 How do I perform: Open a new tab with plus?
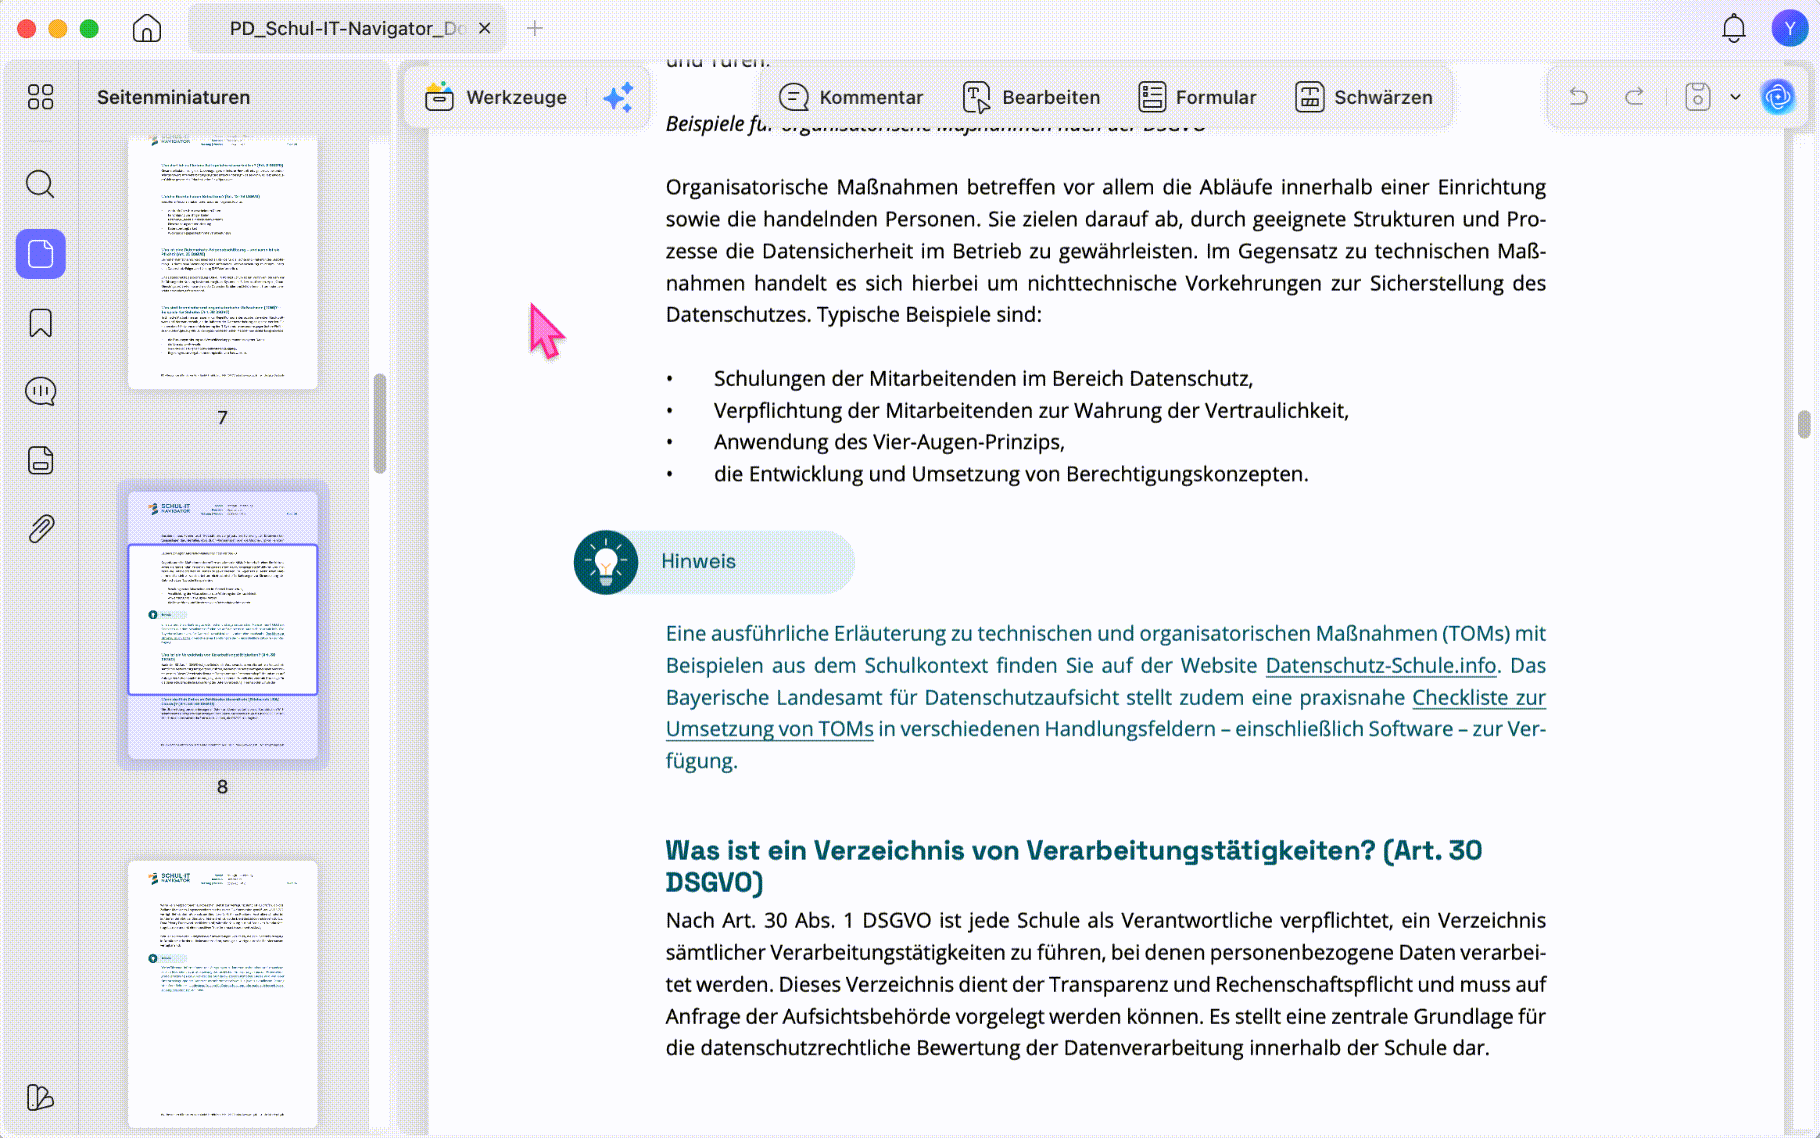[535, 28]
